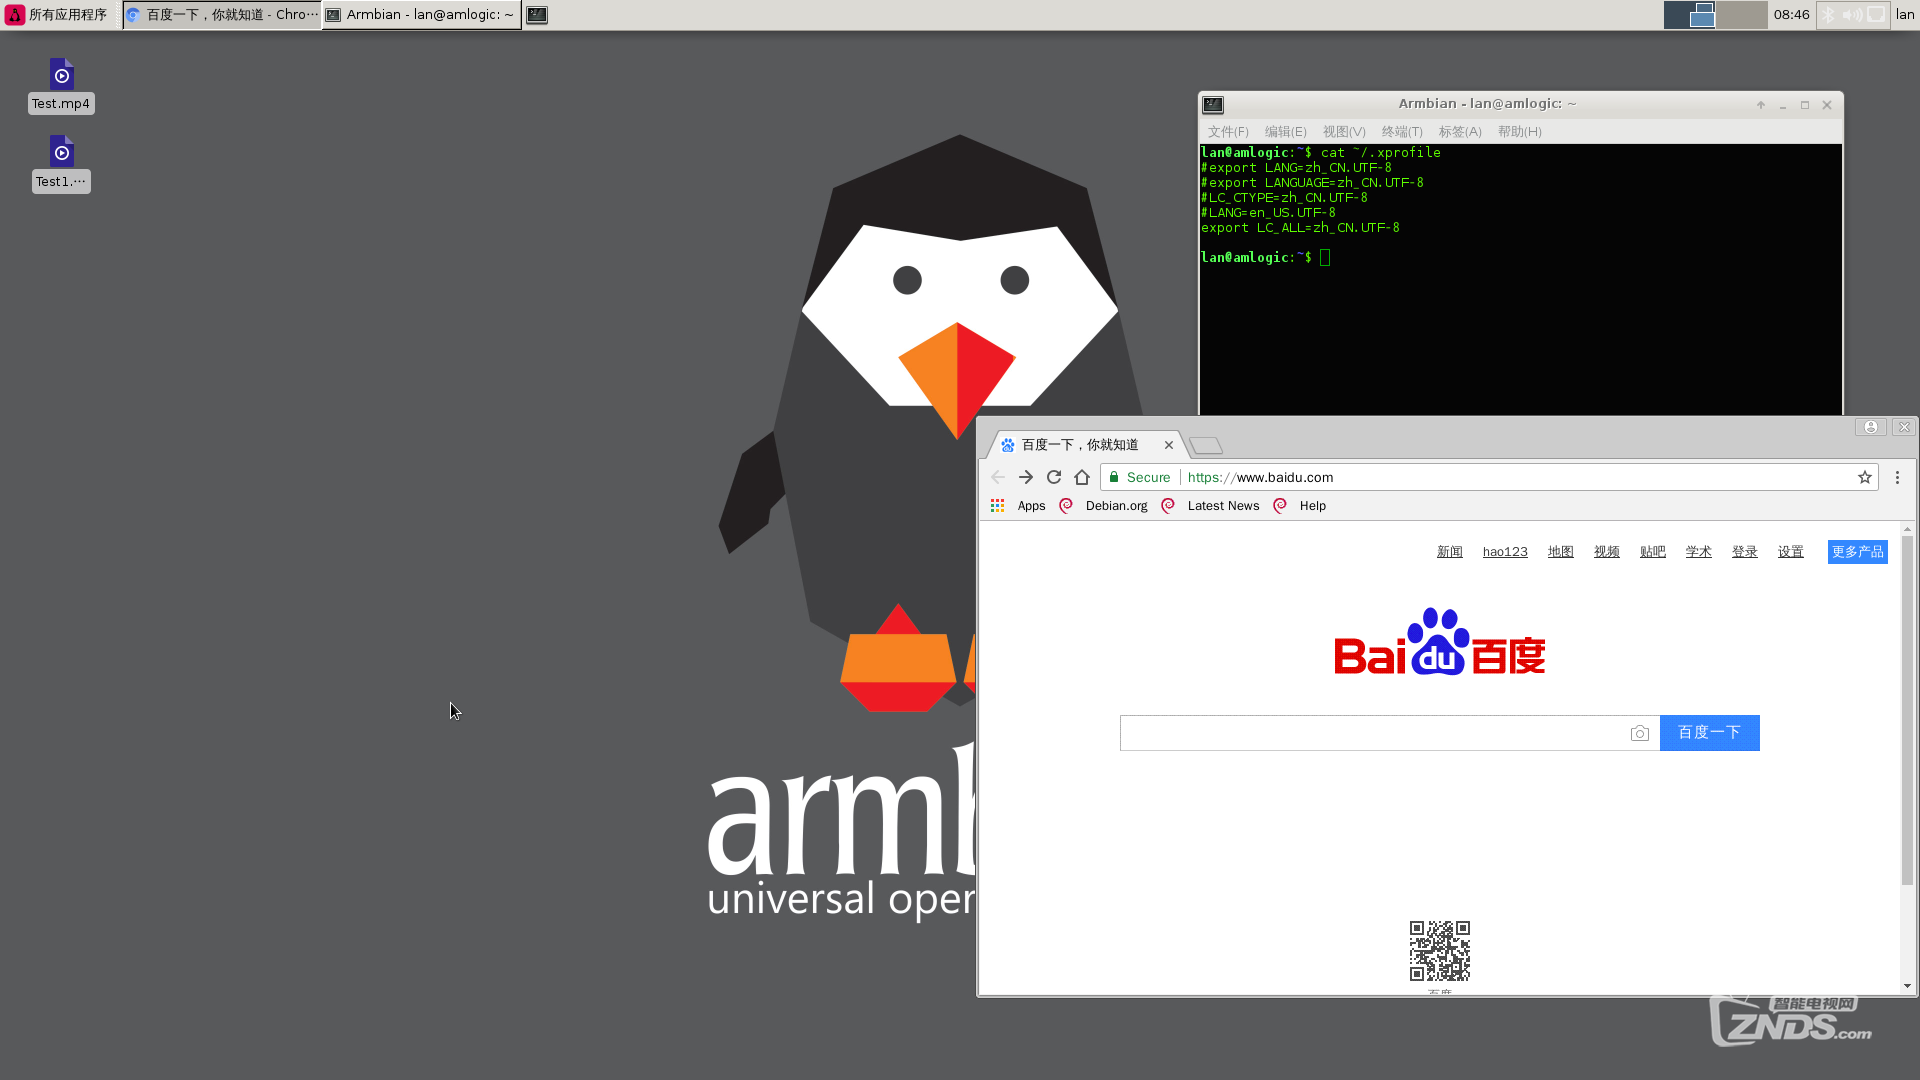The width and height of the screenshot is (1920, 1080).
Task: Click the hao123 link on Baidu
Action: click(1505, 552)
